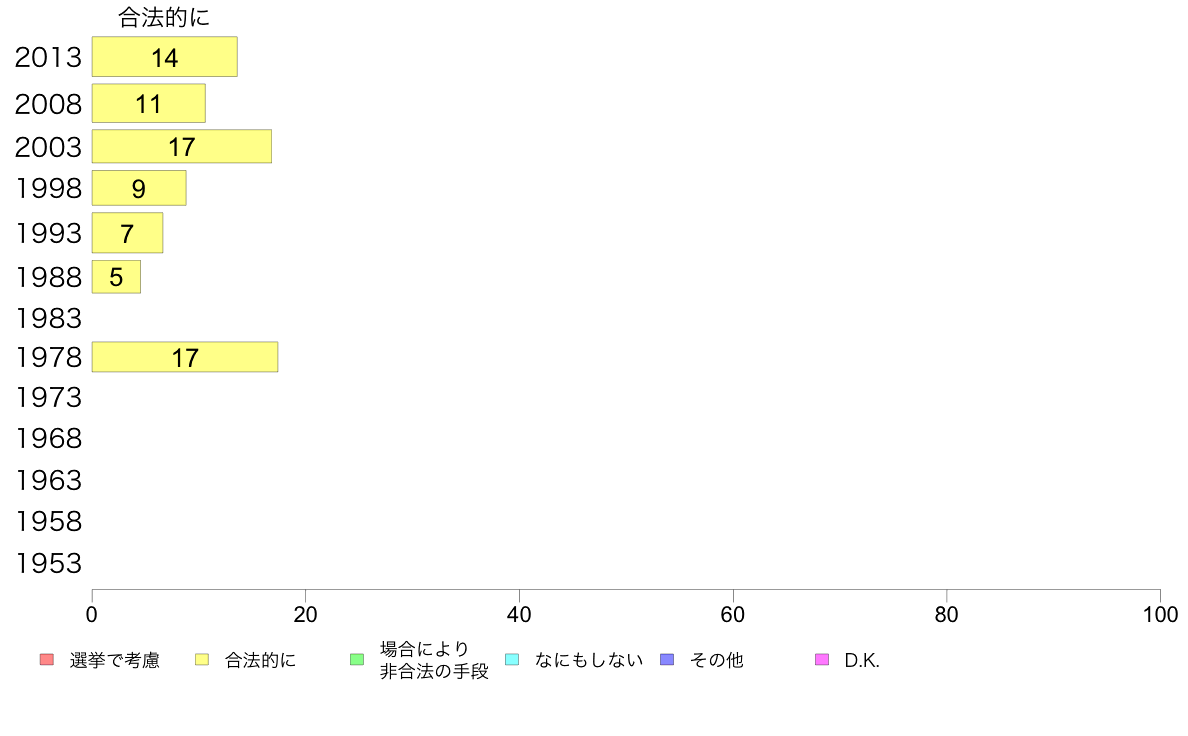Select the 1978 bar showing 17
Screen dimensions: 1188x736
tap(185, 357)
